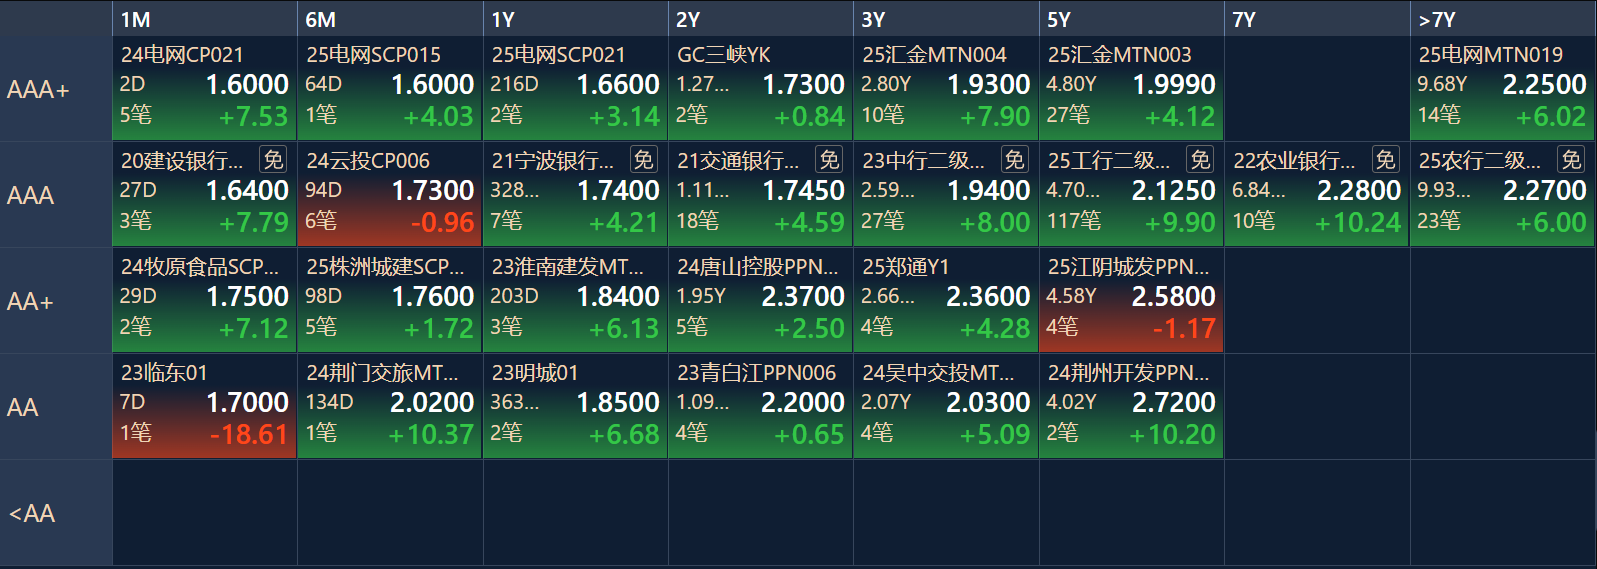This screenshot has width=1597, height=569.
Task: Open the 24荆州开发PPN bond tile
Action: click(1131, 406)
